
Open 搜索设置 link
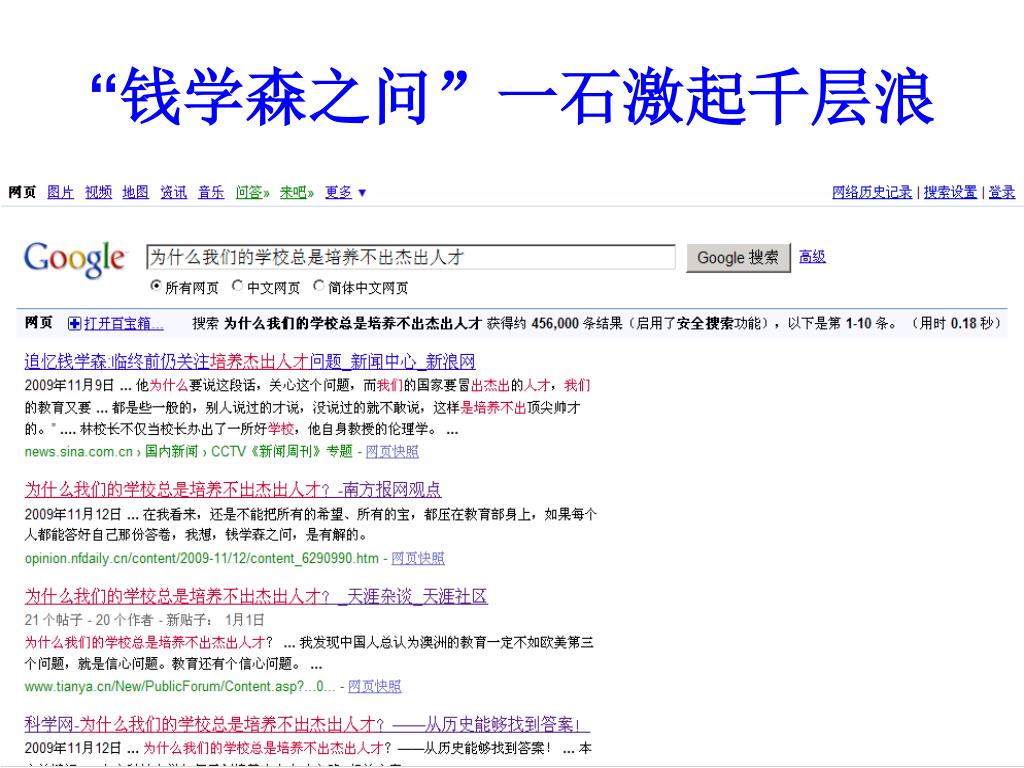click(950, 192)
